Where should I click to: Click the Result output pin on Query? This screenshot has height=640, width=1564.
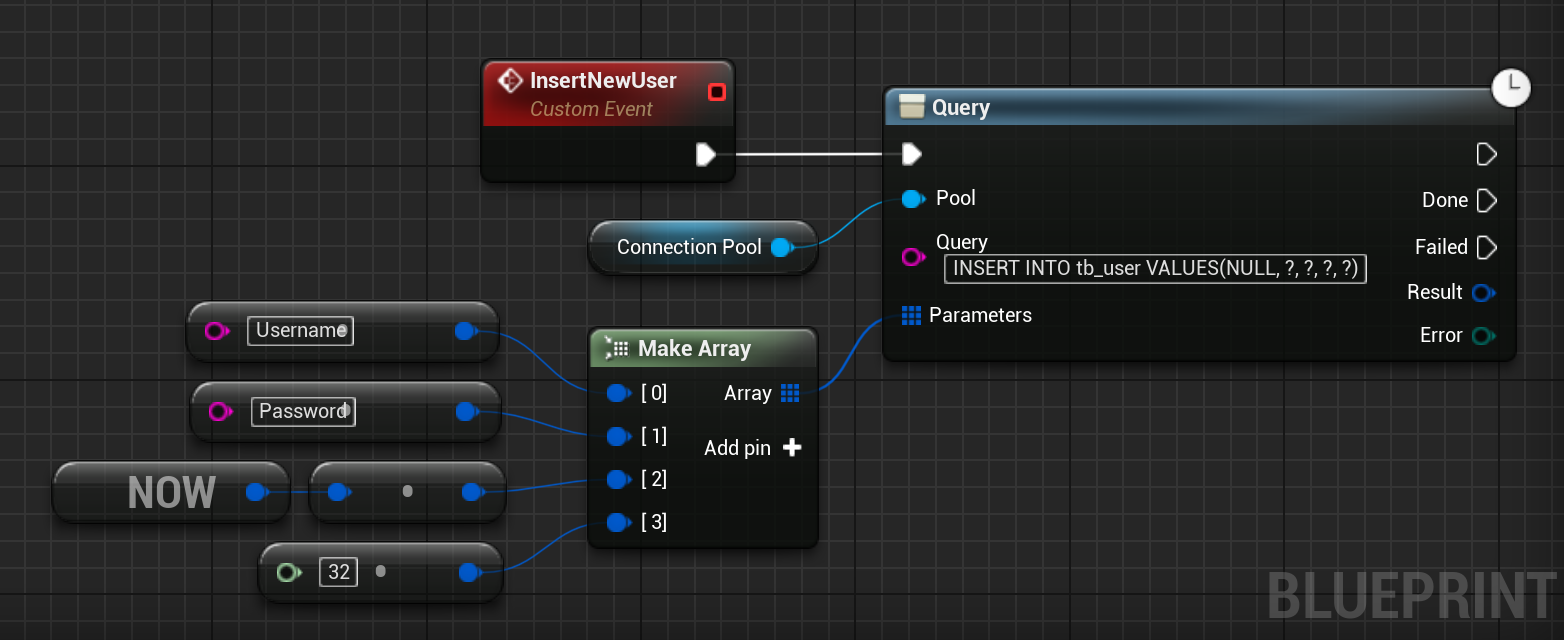tap(1484, 292)
